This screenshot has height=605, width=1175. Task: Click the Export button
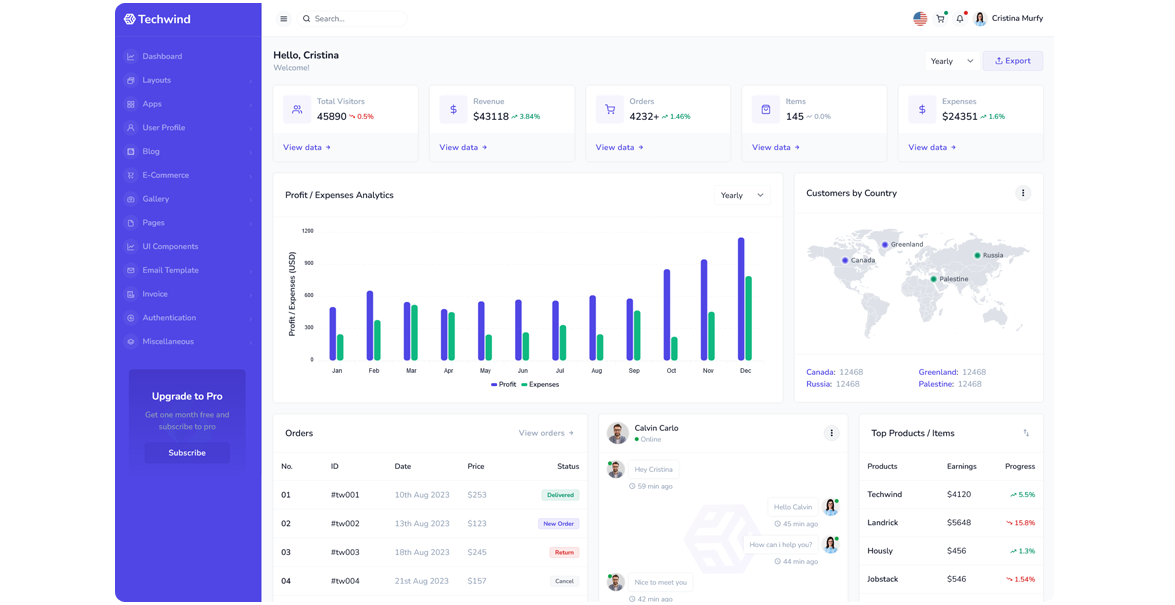pyautogui.click(x=1012, y=61)
